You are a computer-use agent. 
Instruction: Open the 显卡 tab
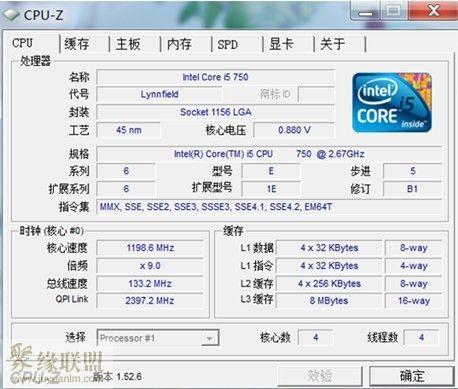[x=281, y=44]
